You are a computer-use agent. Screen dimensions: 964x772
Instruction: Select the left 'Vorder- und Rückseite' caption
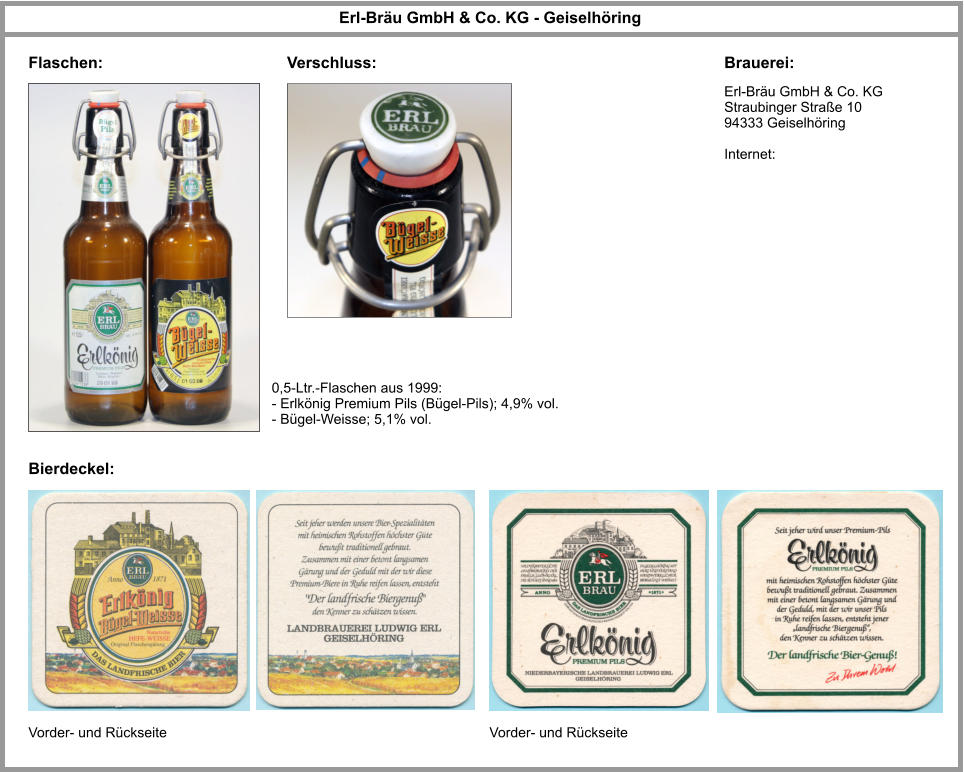point(97,733)
